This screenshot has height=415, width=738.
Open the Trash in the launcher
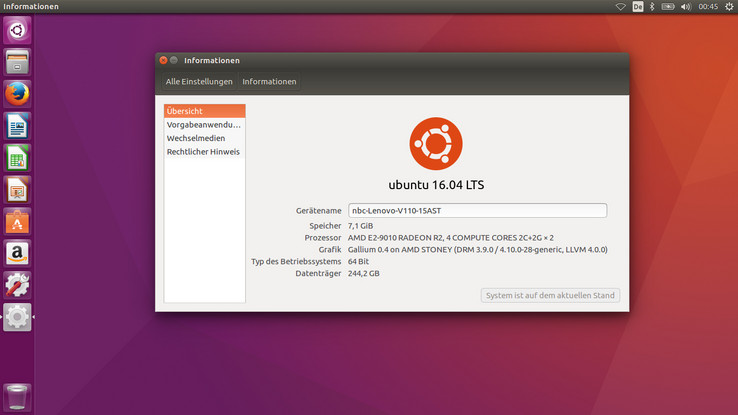(x=17, y=397)
